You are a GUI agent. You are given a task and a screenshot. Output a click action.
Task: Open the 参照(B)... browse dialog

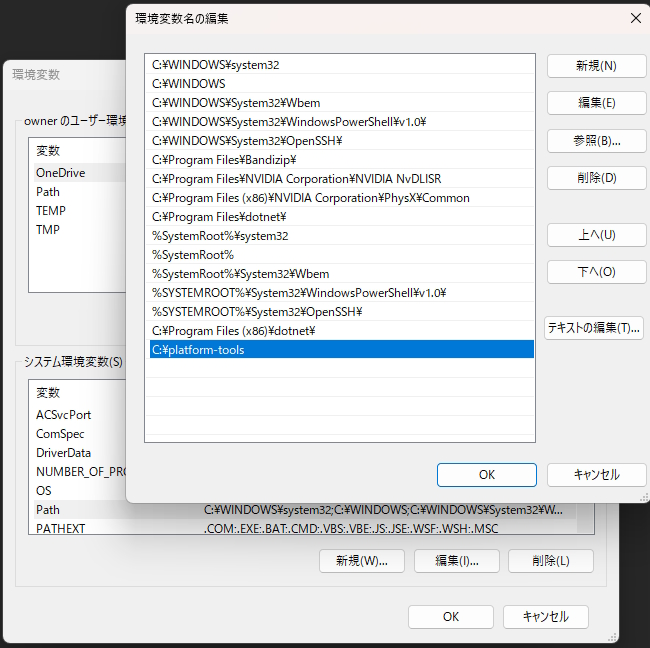[597, 141]
